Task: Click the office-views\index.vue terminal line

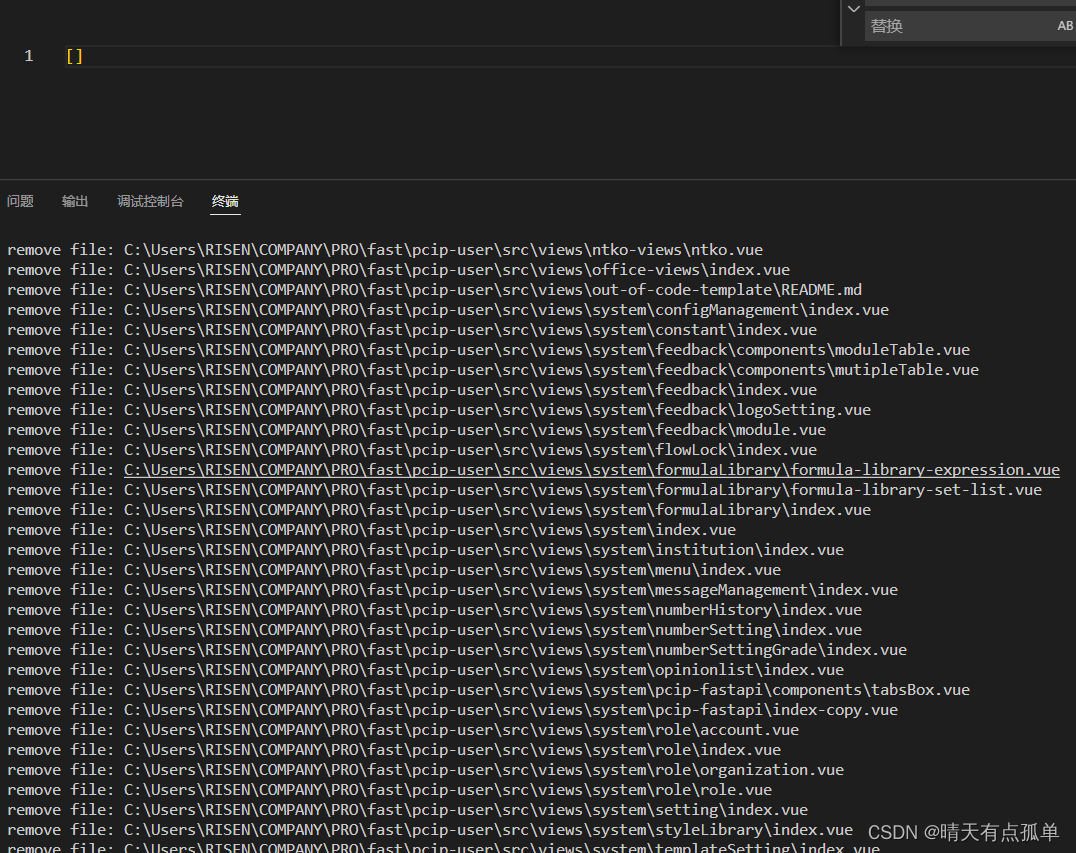Action: tap(399, 270)
